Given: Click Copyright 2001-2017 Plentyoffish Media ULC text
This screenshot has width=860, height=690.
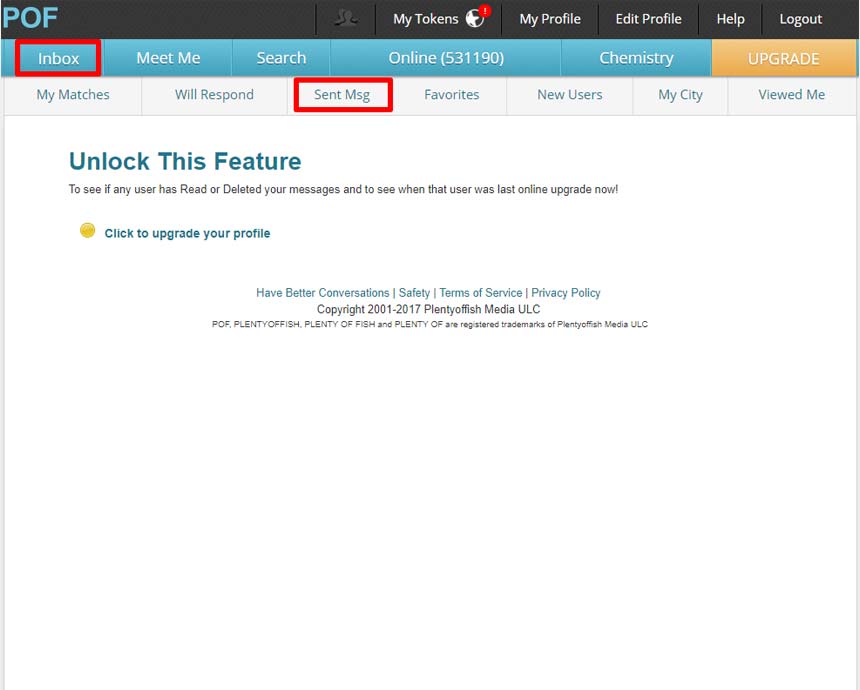Looking at the screenshot, I should point(428,309).
